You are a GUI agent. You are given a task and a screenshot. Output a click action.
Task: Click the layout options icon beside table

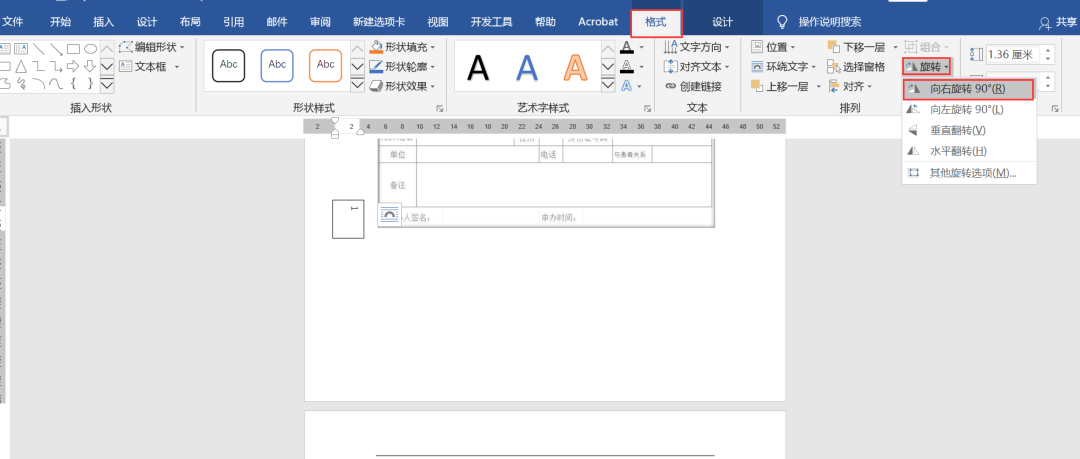(x=389, y=215)
